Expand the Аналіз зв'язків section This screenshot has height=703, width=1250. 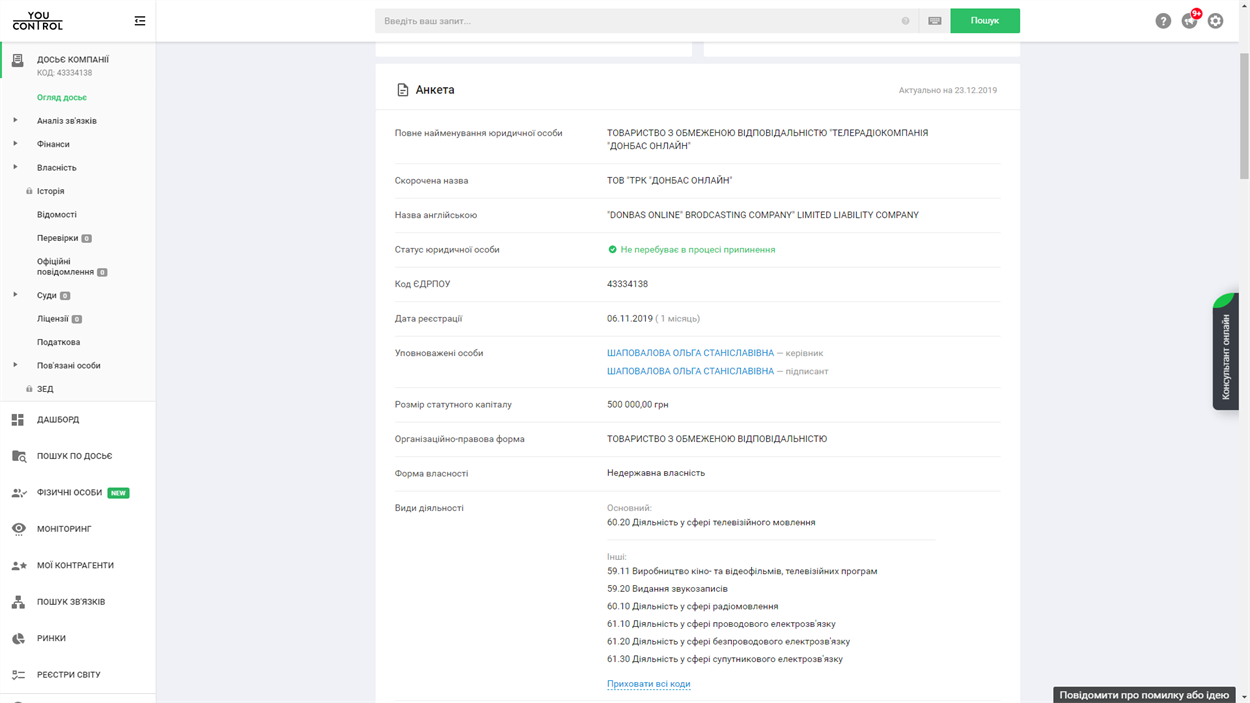coord(15,120)
